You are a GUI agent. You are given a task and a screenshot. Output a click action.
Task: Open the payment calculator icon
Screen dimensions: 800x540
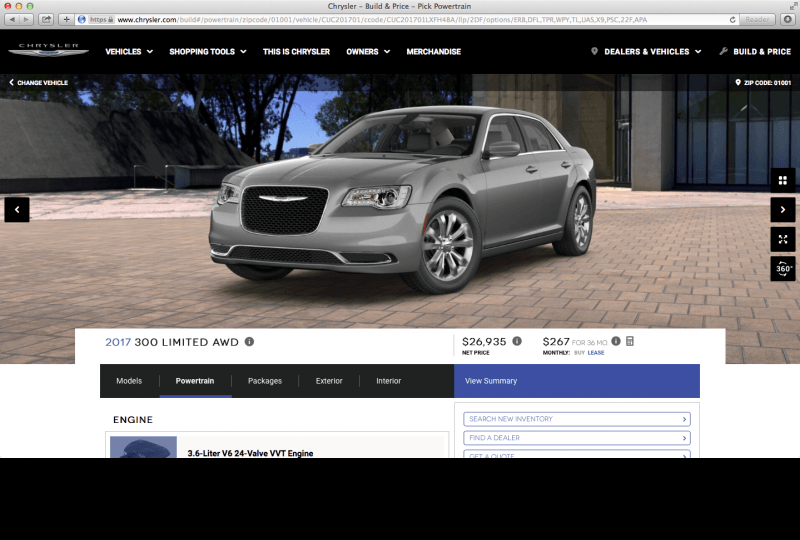(630, 341)
